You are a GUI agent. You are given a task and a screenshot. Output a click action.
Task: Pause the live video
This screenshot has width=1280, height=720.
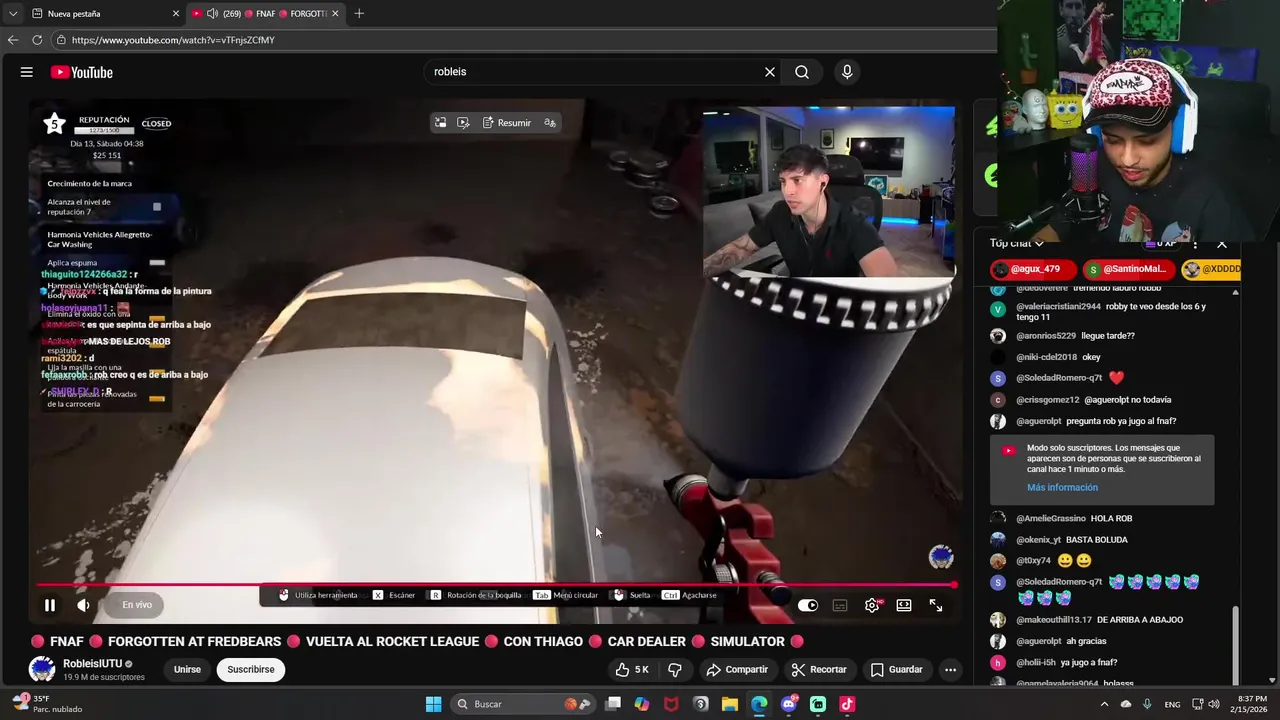click(x=49, y=605)
